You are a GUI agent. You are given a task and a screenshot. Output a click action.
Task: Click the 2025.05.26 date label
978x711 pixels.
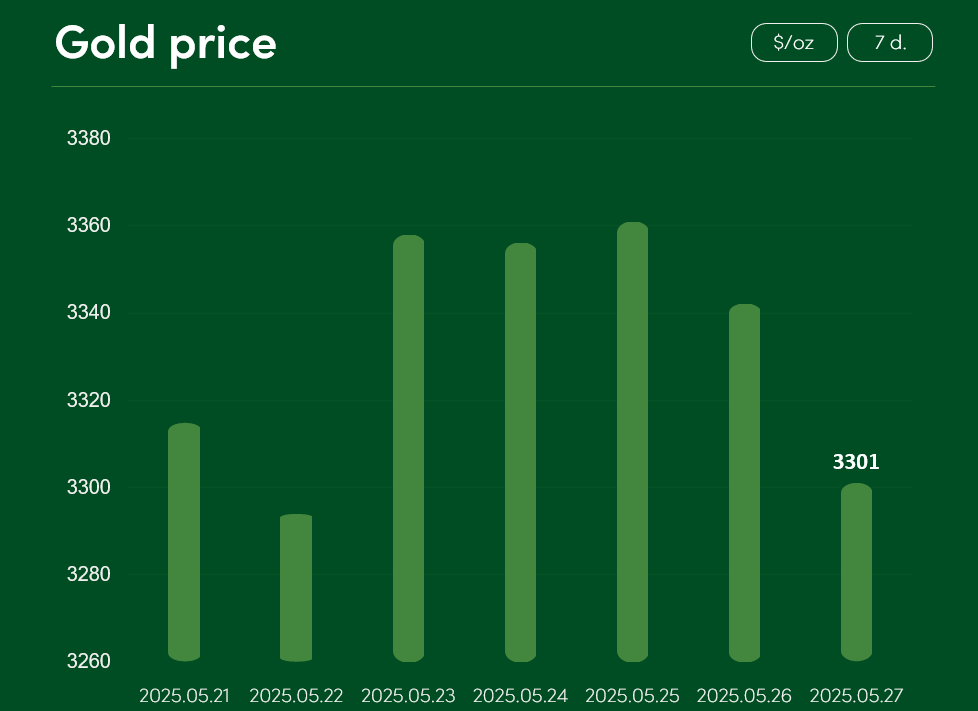click(744, 695)
